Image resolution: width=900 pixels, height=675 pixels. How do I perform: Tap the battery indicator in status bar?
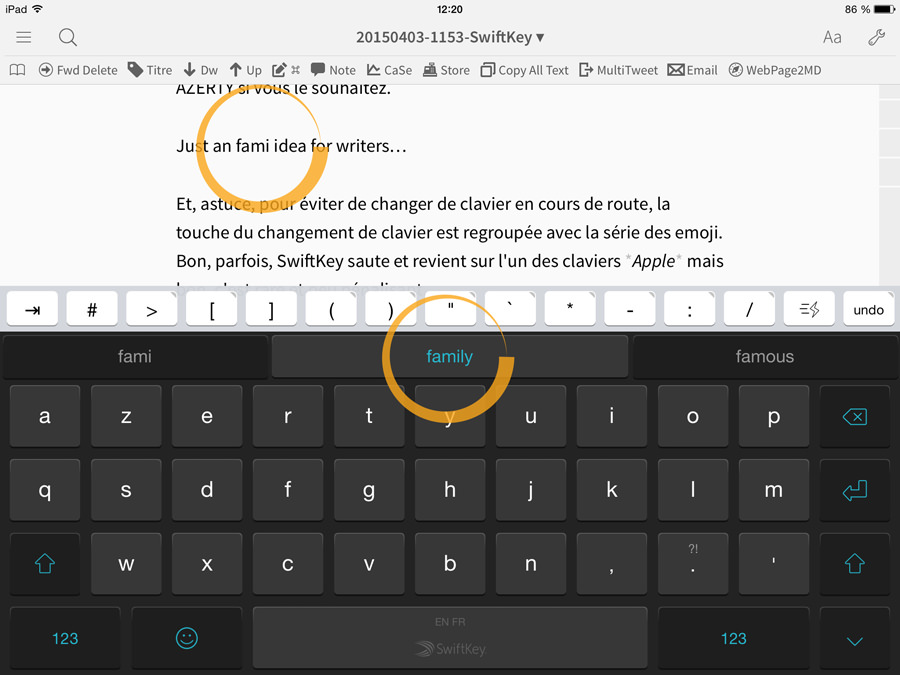click(x=883, y=9)
